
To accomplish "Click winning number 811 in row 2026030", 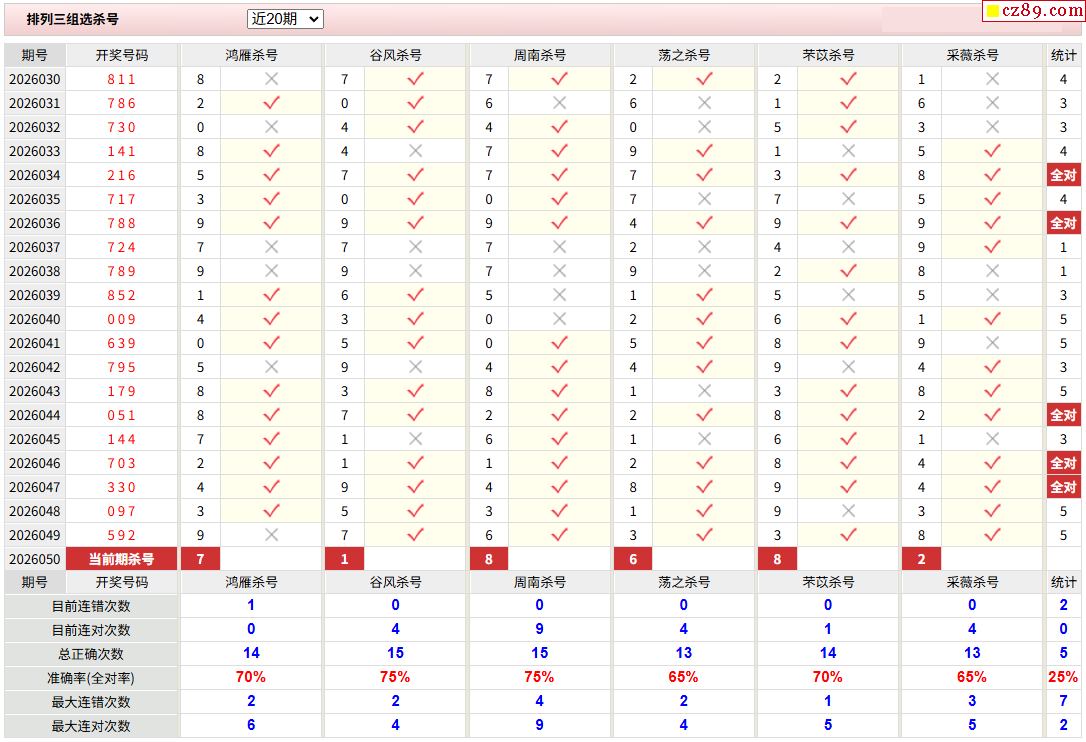I will point(121,79).
